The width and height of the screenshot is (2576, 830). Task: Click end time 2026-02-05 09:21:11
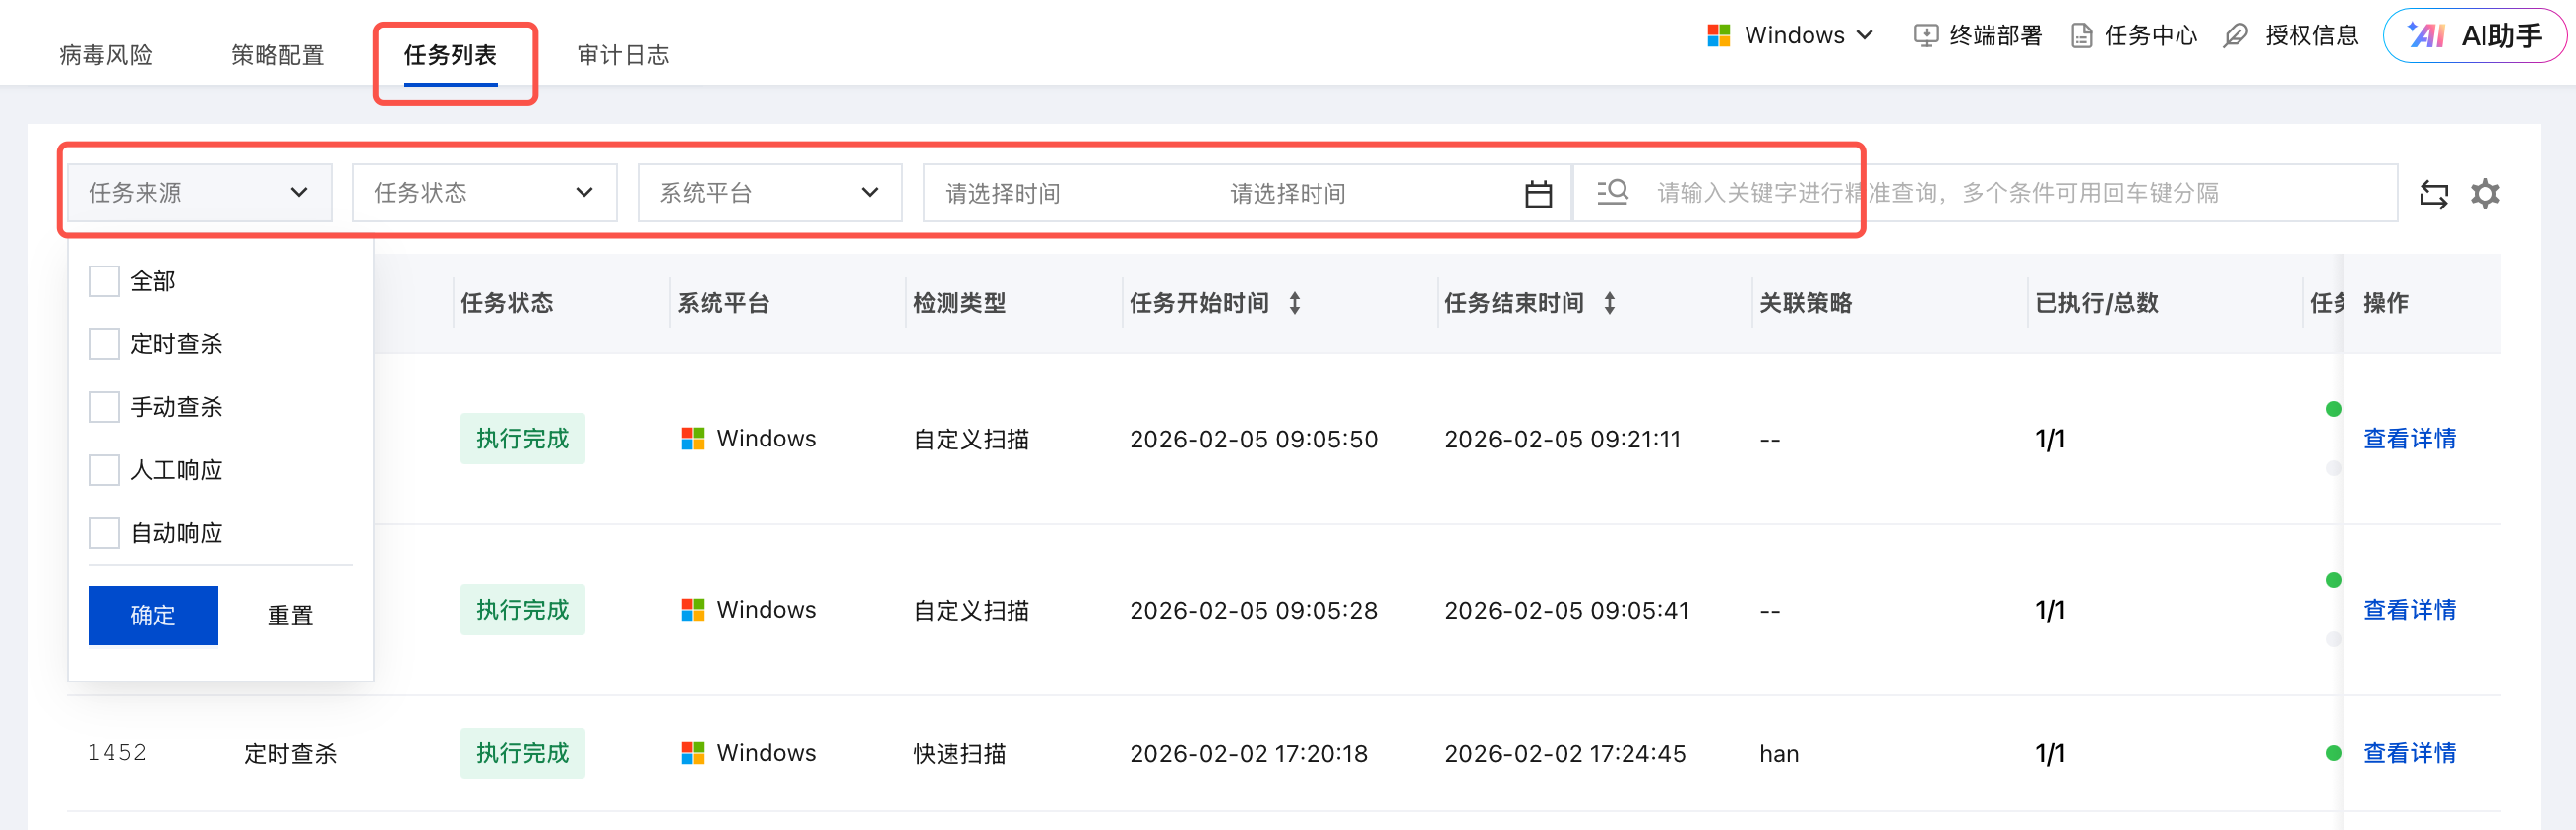[x=1563, y=439]
